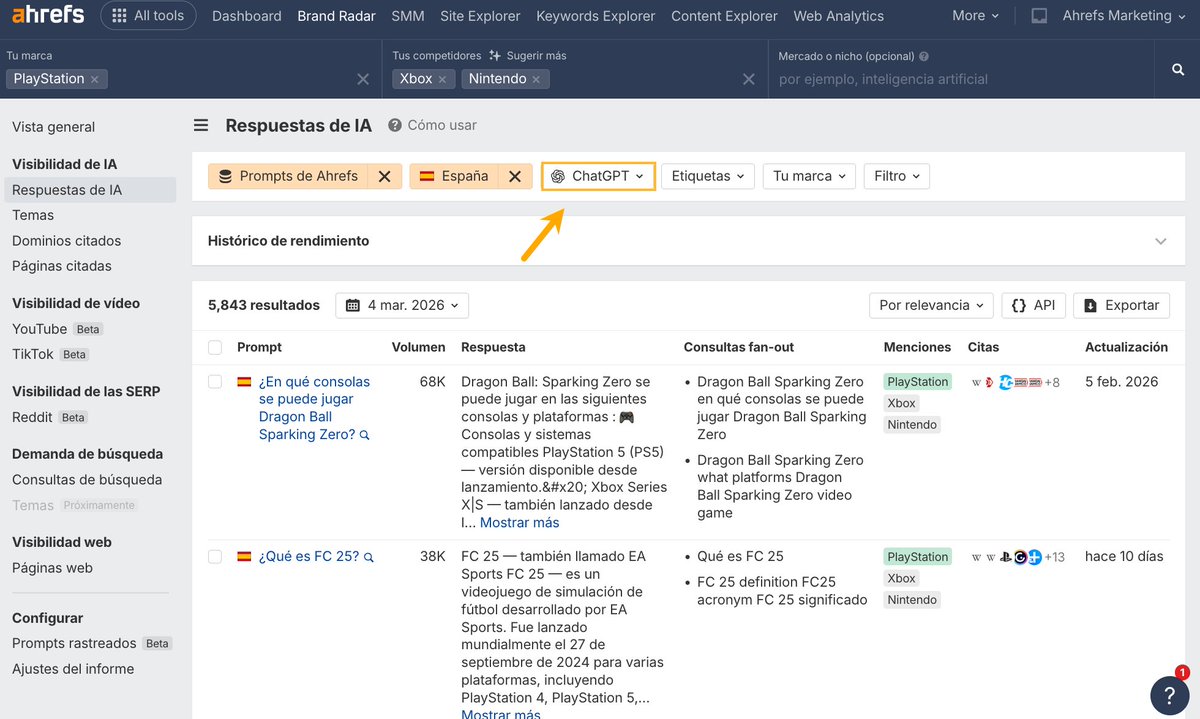Click search icon beside ¿Qué es FC 25?
This screenshot has height=719, width=1200.
coord(369,557)
